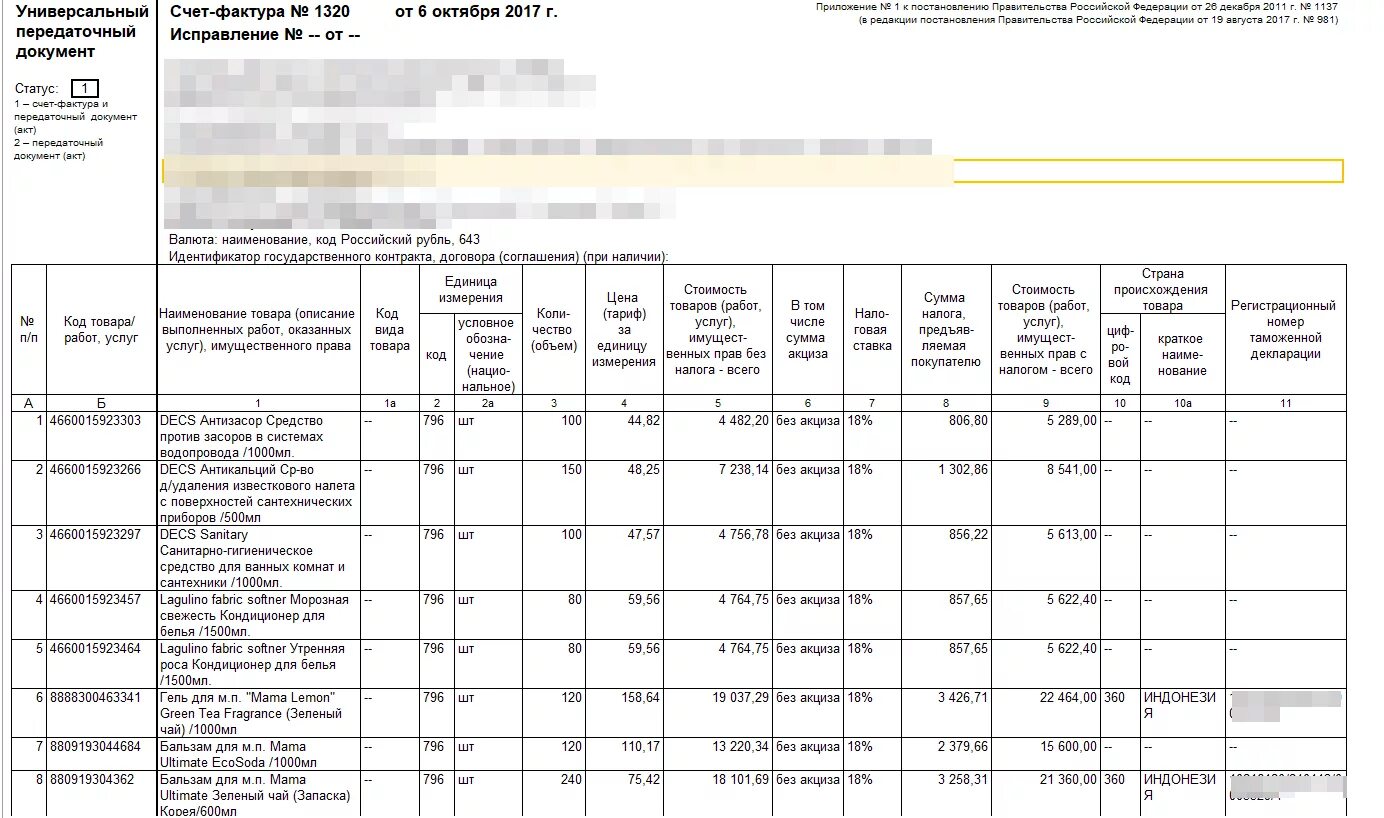Screen dimensions: 1384x818
Task: Select the total with tax 15 600,00
Action: (1068, 747)
